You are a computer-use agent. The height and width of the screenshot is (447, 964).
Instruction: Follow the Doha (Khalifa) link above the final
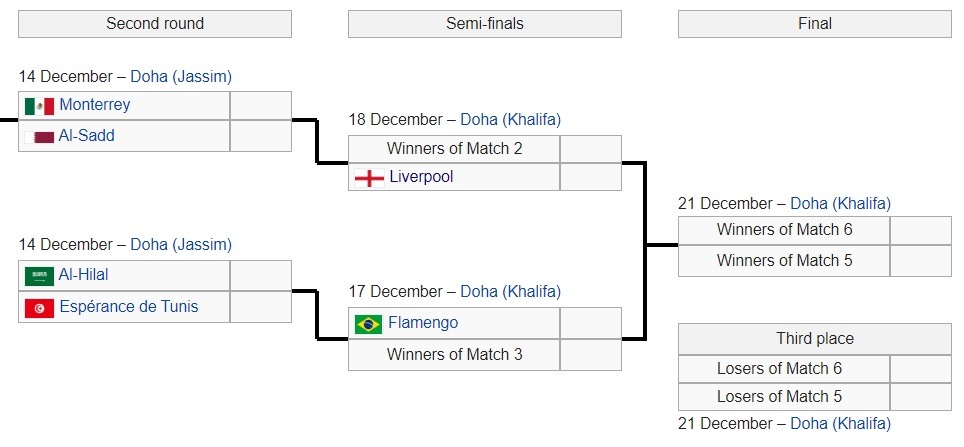840,204
